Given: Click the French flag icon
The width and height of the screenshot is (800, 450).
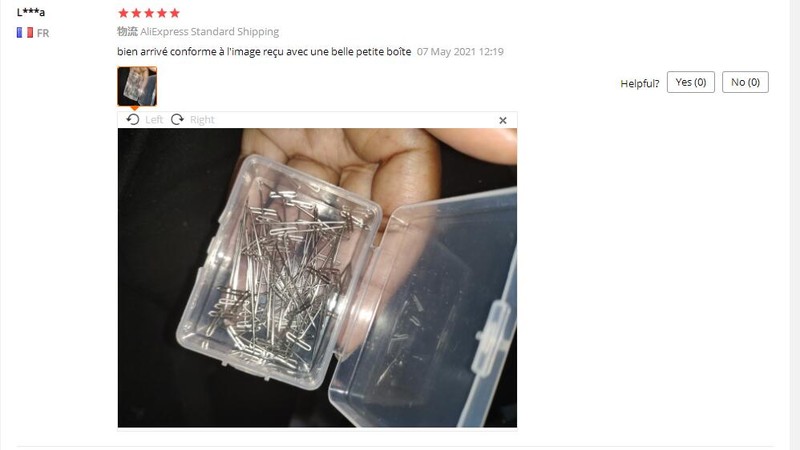Looking at the screenshot, I should [24, 33].
